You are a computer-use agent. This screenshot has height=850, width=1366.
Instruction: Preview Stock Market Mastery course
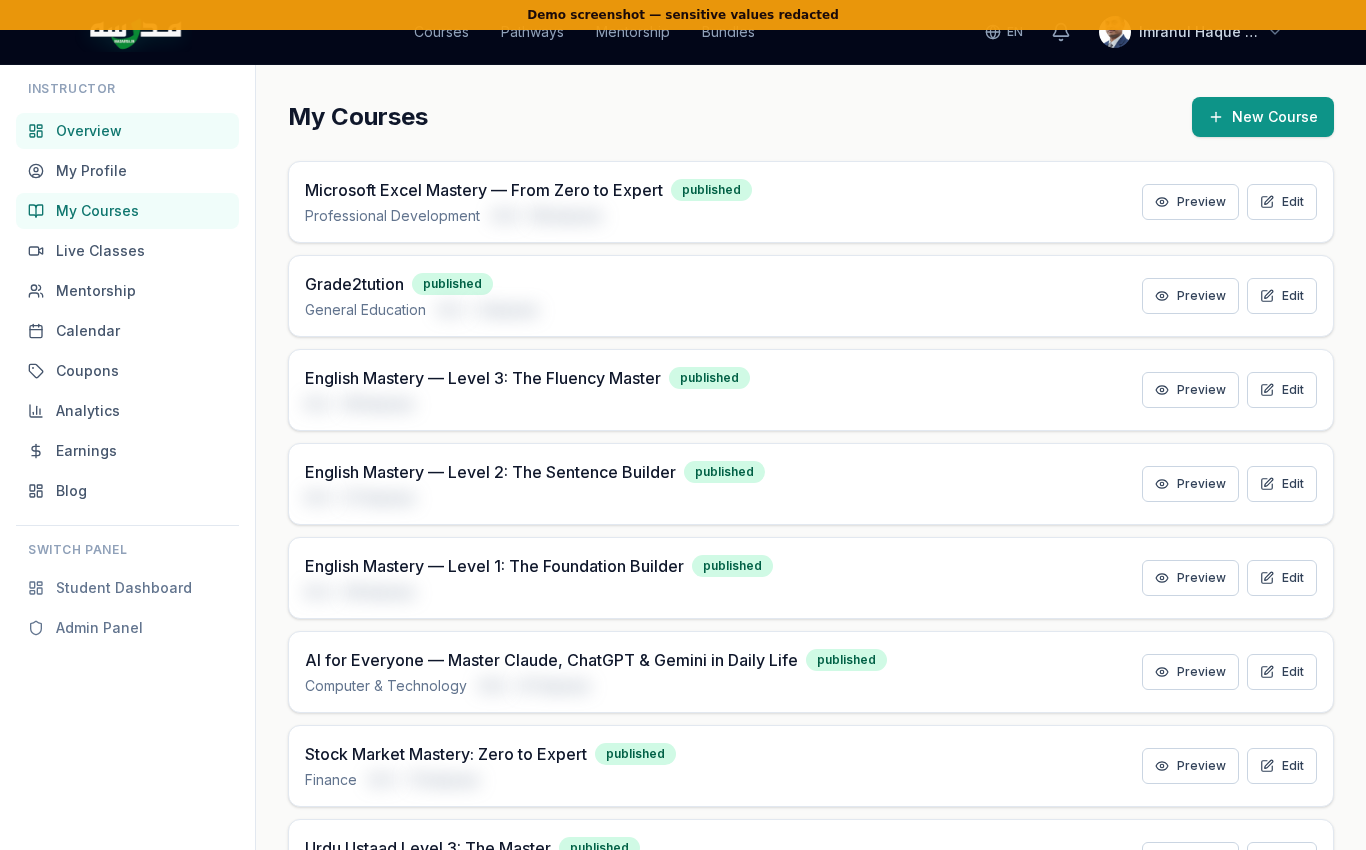click(1190, 766)
